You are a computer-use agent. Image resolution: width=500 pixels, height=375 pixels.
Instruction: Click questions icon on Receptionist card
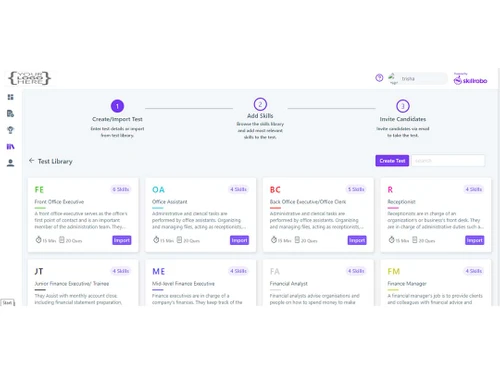[415, 240]
